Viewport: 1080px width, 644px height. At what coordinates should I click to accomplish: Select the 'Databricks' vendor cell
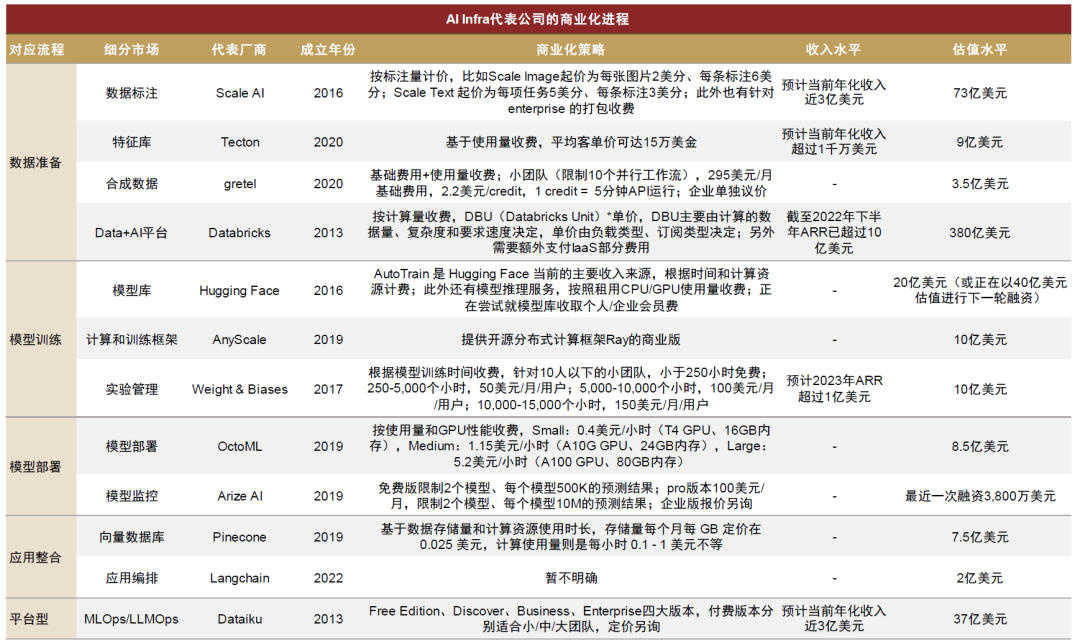tap(240, 233)
